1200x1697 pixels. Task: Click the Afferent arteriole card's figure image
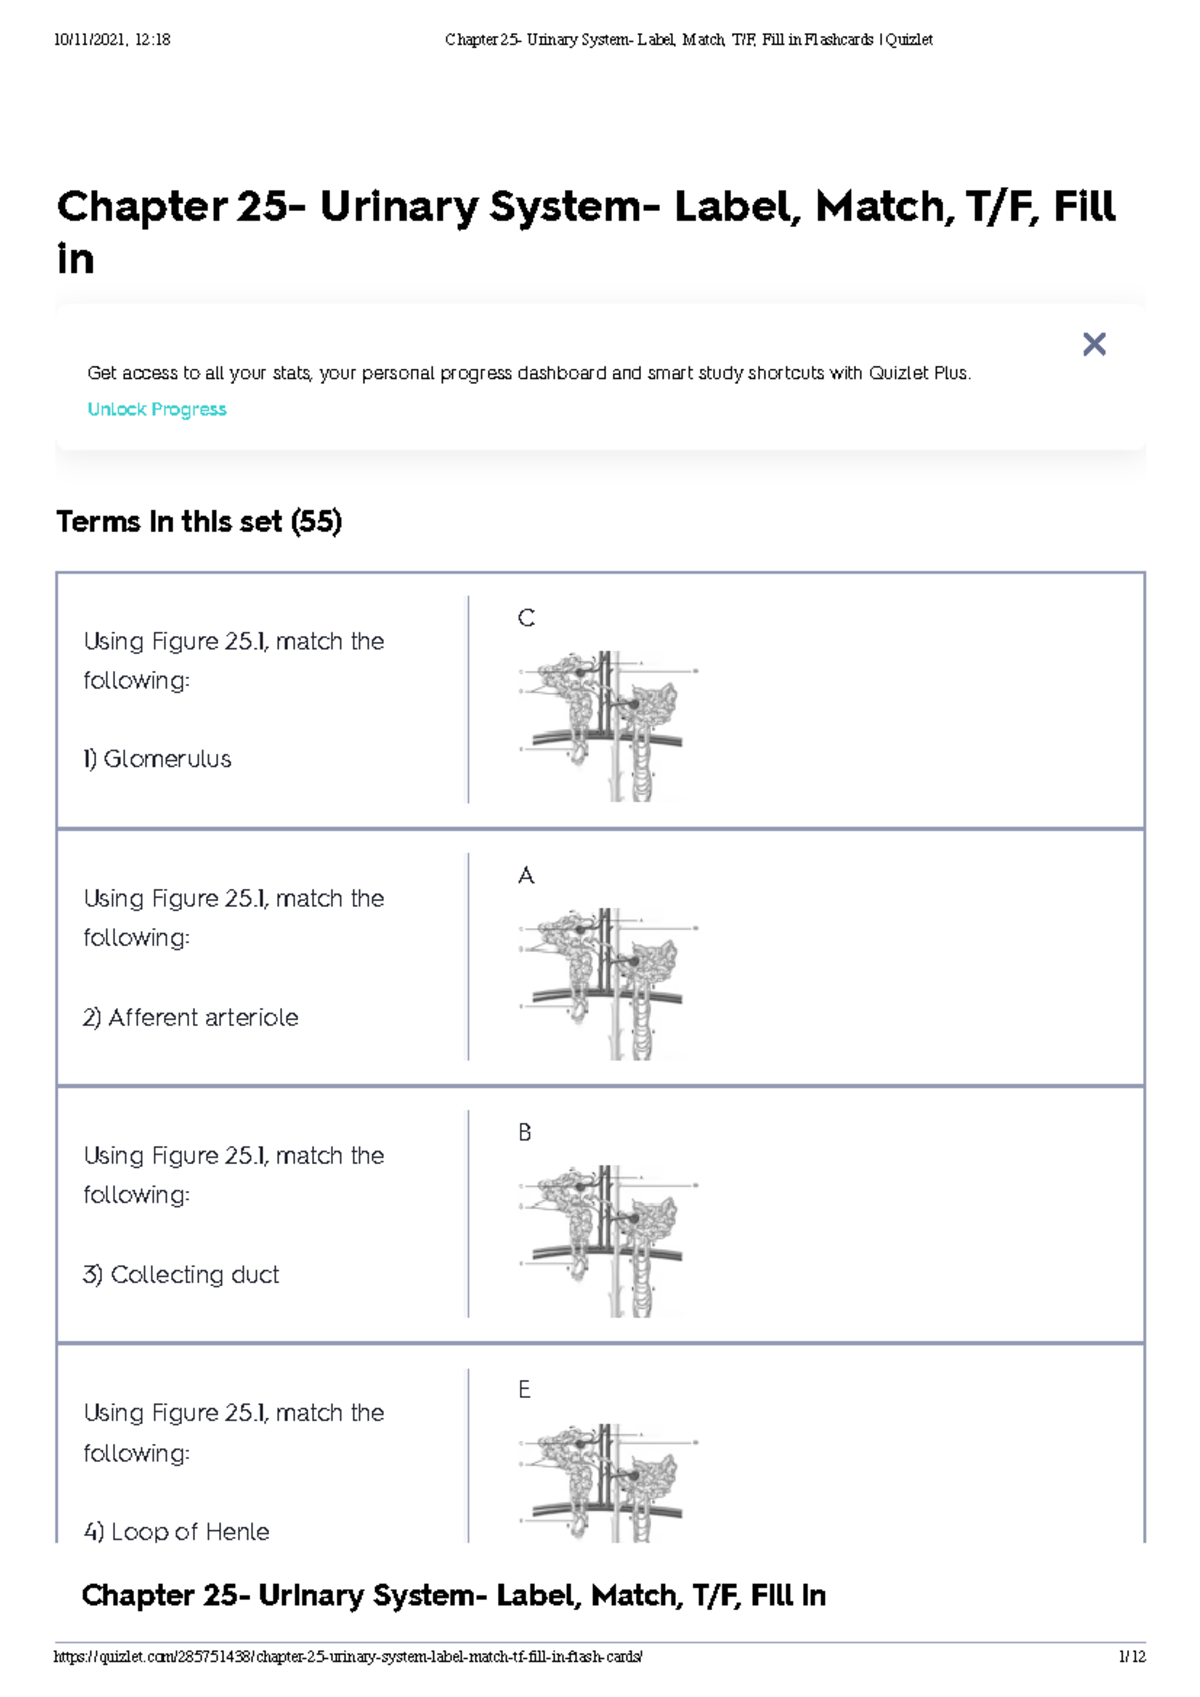pos(607,983)
